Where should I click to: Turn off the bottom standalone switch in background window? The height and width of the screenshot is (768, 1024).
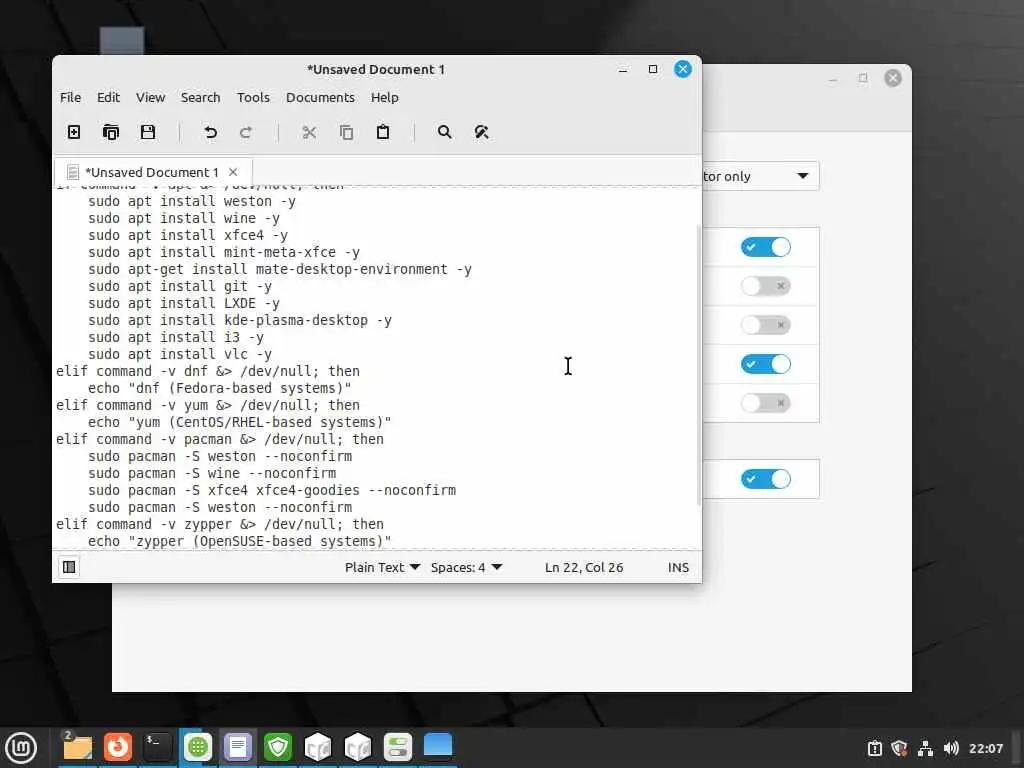[x=765, y=479]
